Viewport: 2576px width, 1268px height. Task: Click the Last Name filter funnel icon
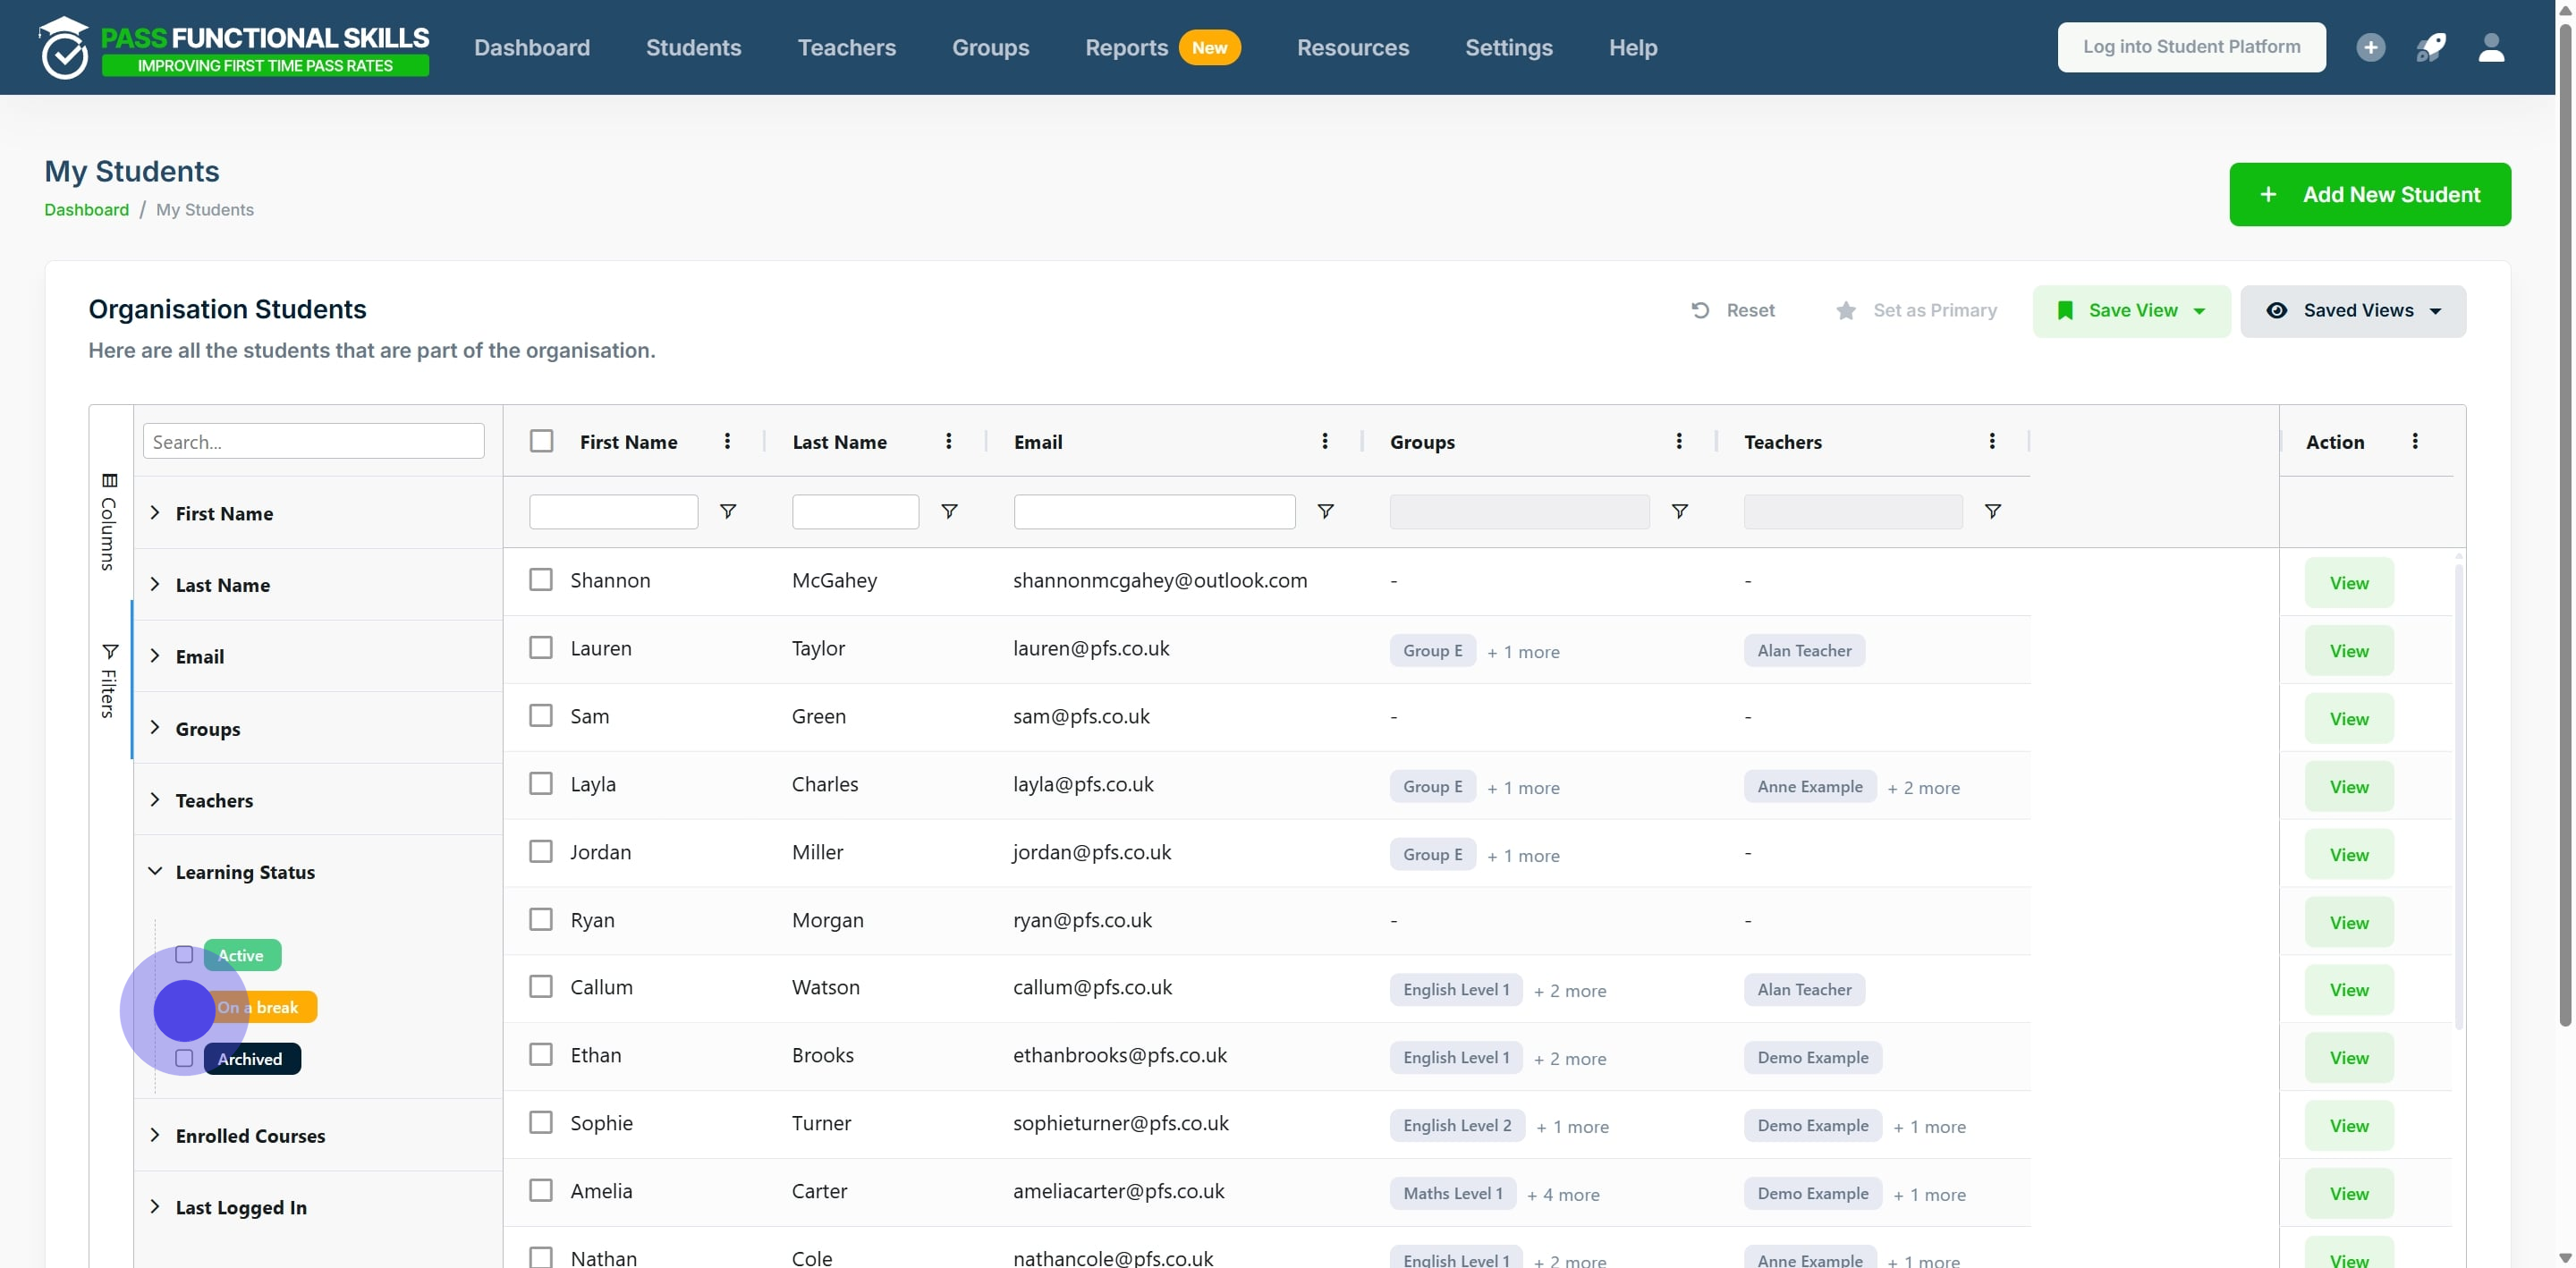949,511
